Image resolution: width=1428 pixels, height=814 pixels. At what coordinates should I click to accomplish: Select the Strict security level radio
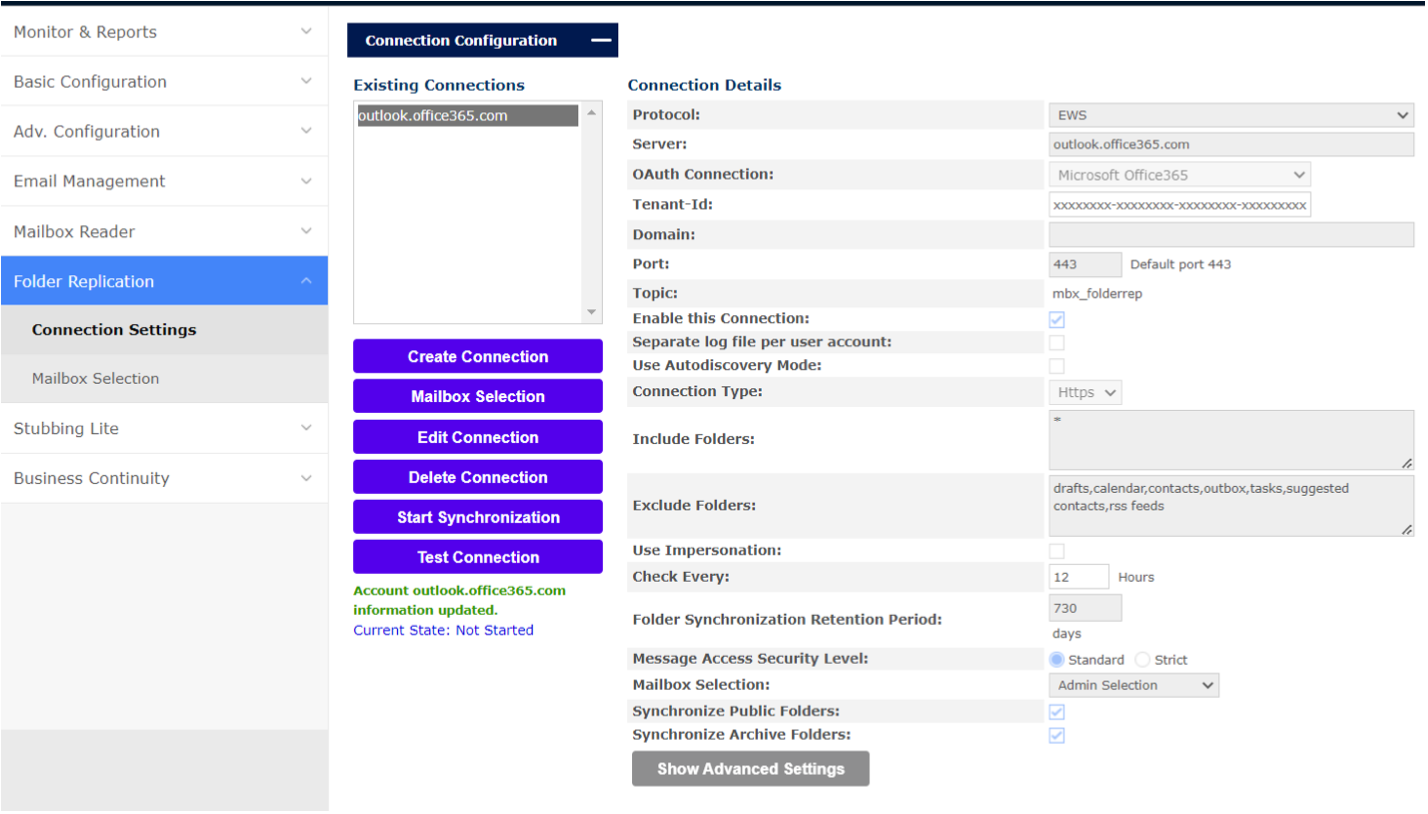[1143, 660]
